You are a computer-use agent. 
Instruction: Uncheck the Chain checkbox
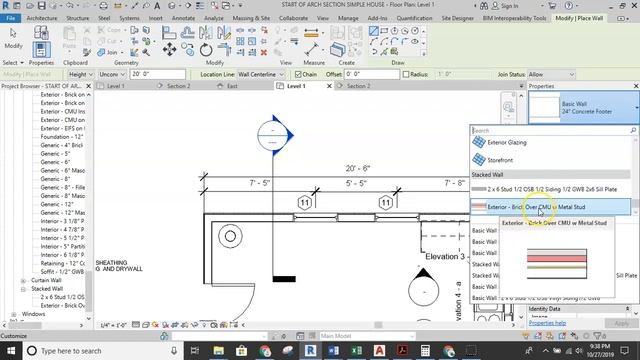coord(298,74)
